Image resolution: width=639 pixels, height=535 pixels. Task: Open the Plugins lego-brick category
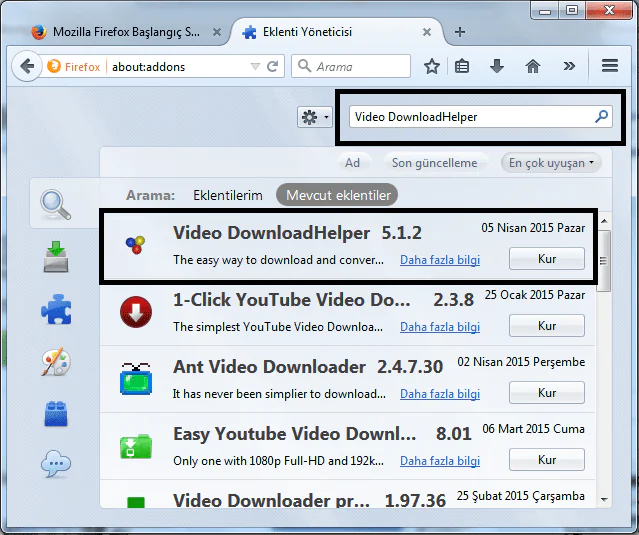pyautogui.click(x=56, y=413)
